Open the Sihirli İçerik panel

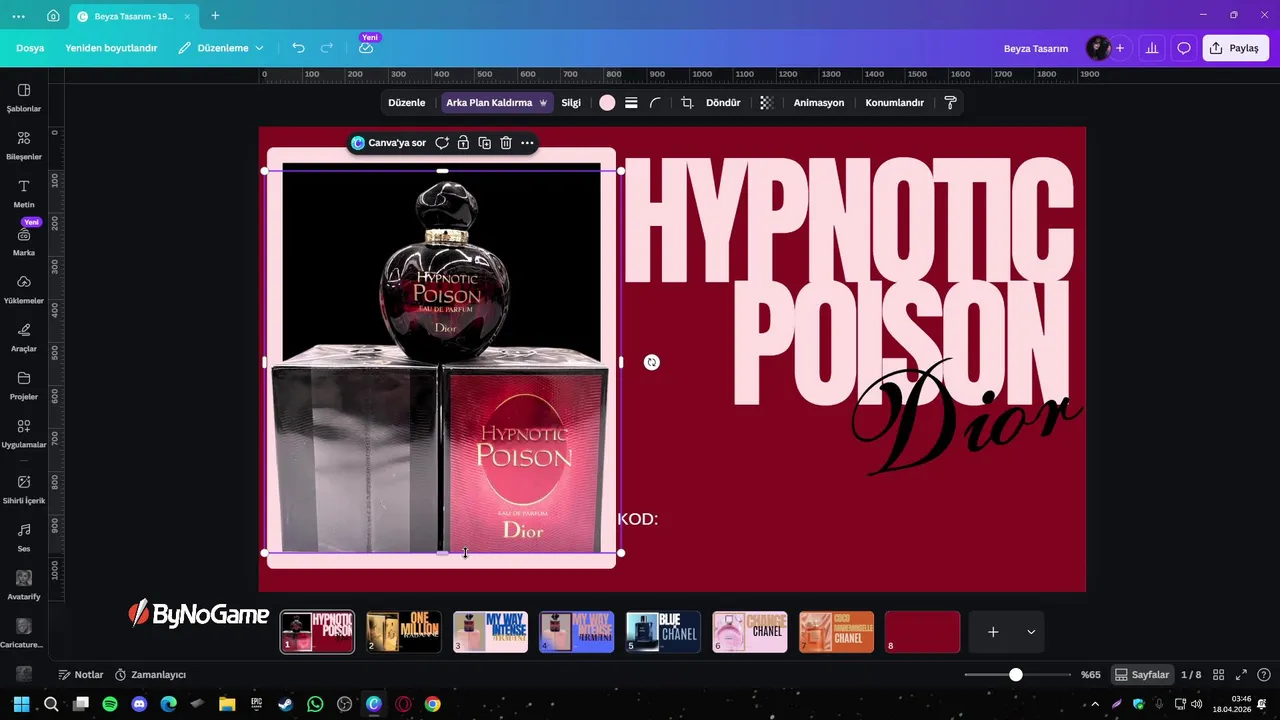(24, 489)
